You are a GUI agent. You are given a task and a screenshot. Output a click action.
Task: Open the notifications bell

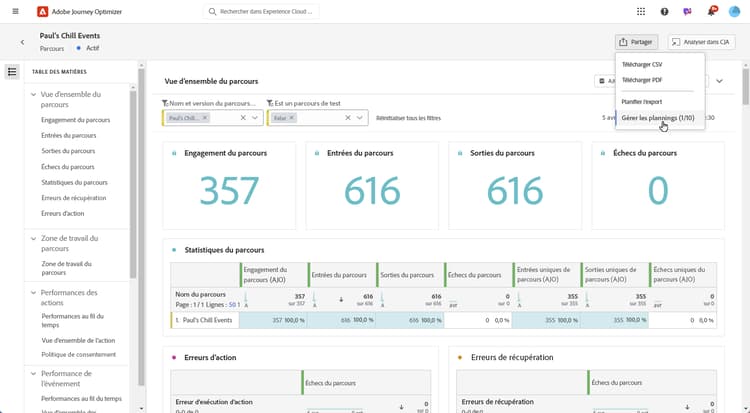[x=711, y=11]
